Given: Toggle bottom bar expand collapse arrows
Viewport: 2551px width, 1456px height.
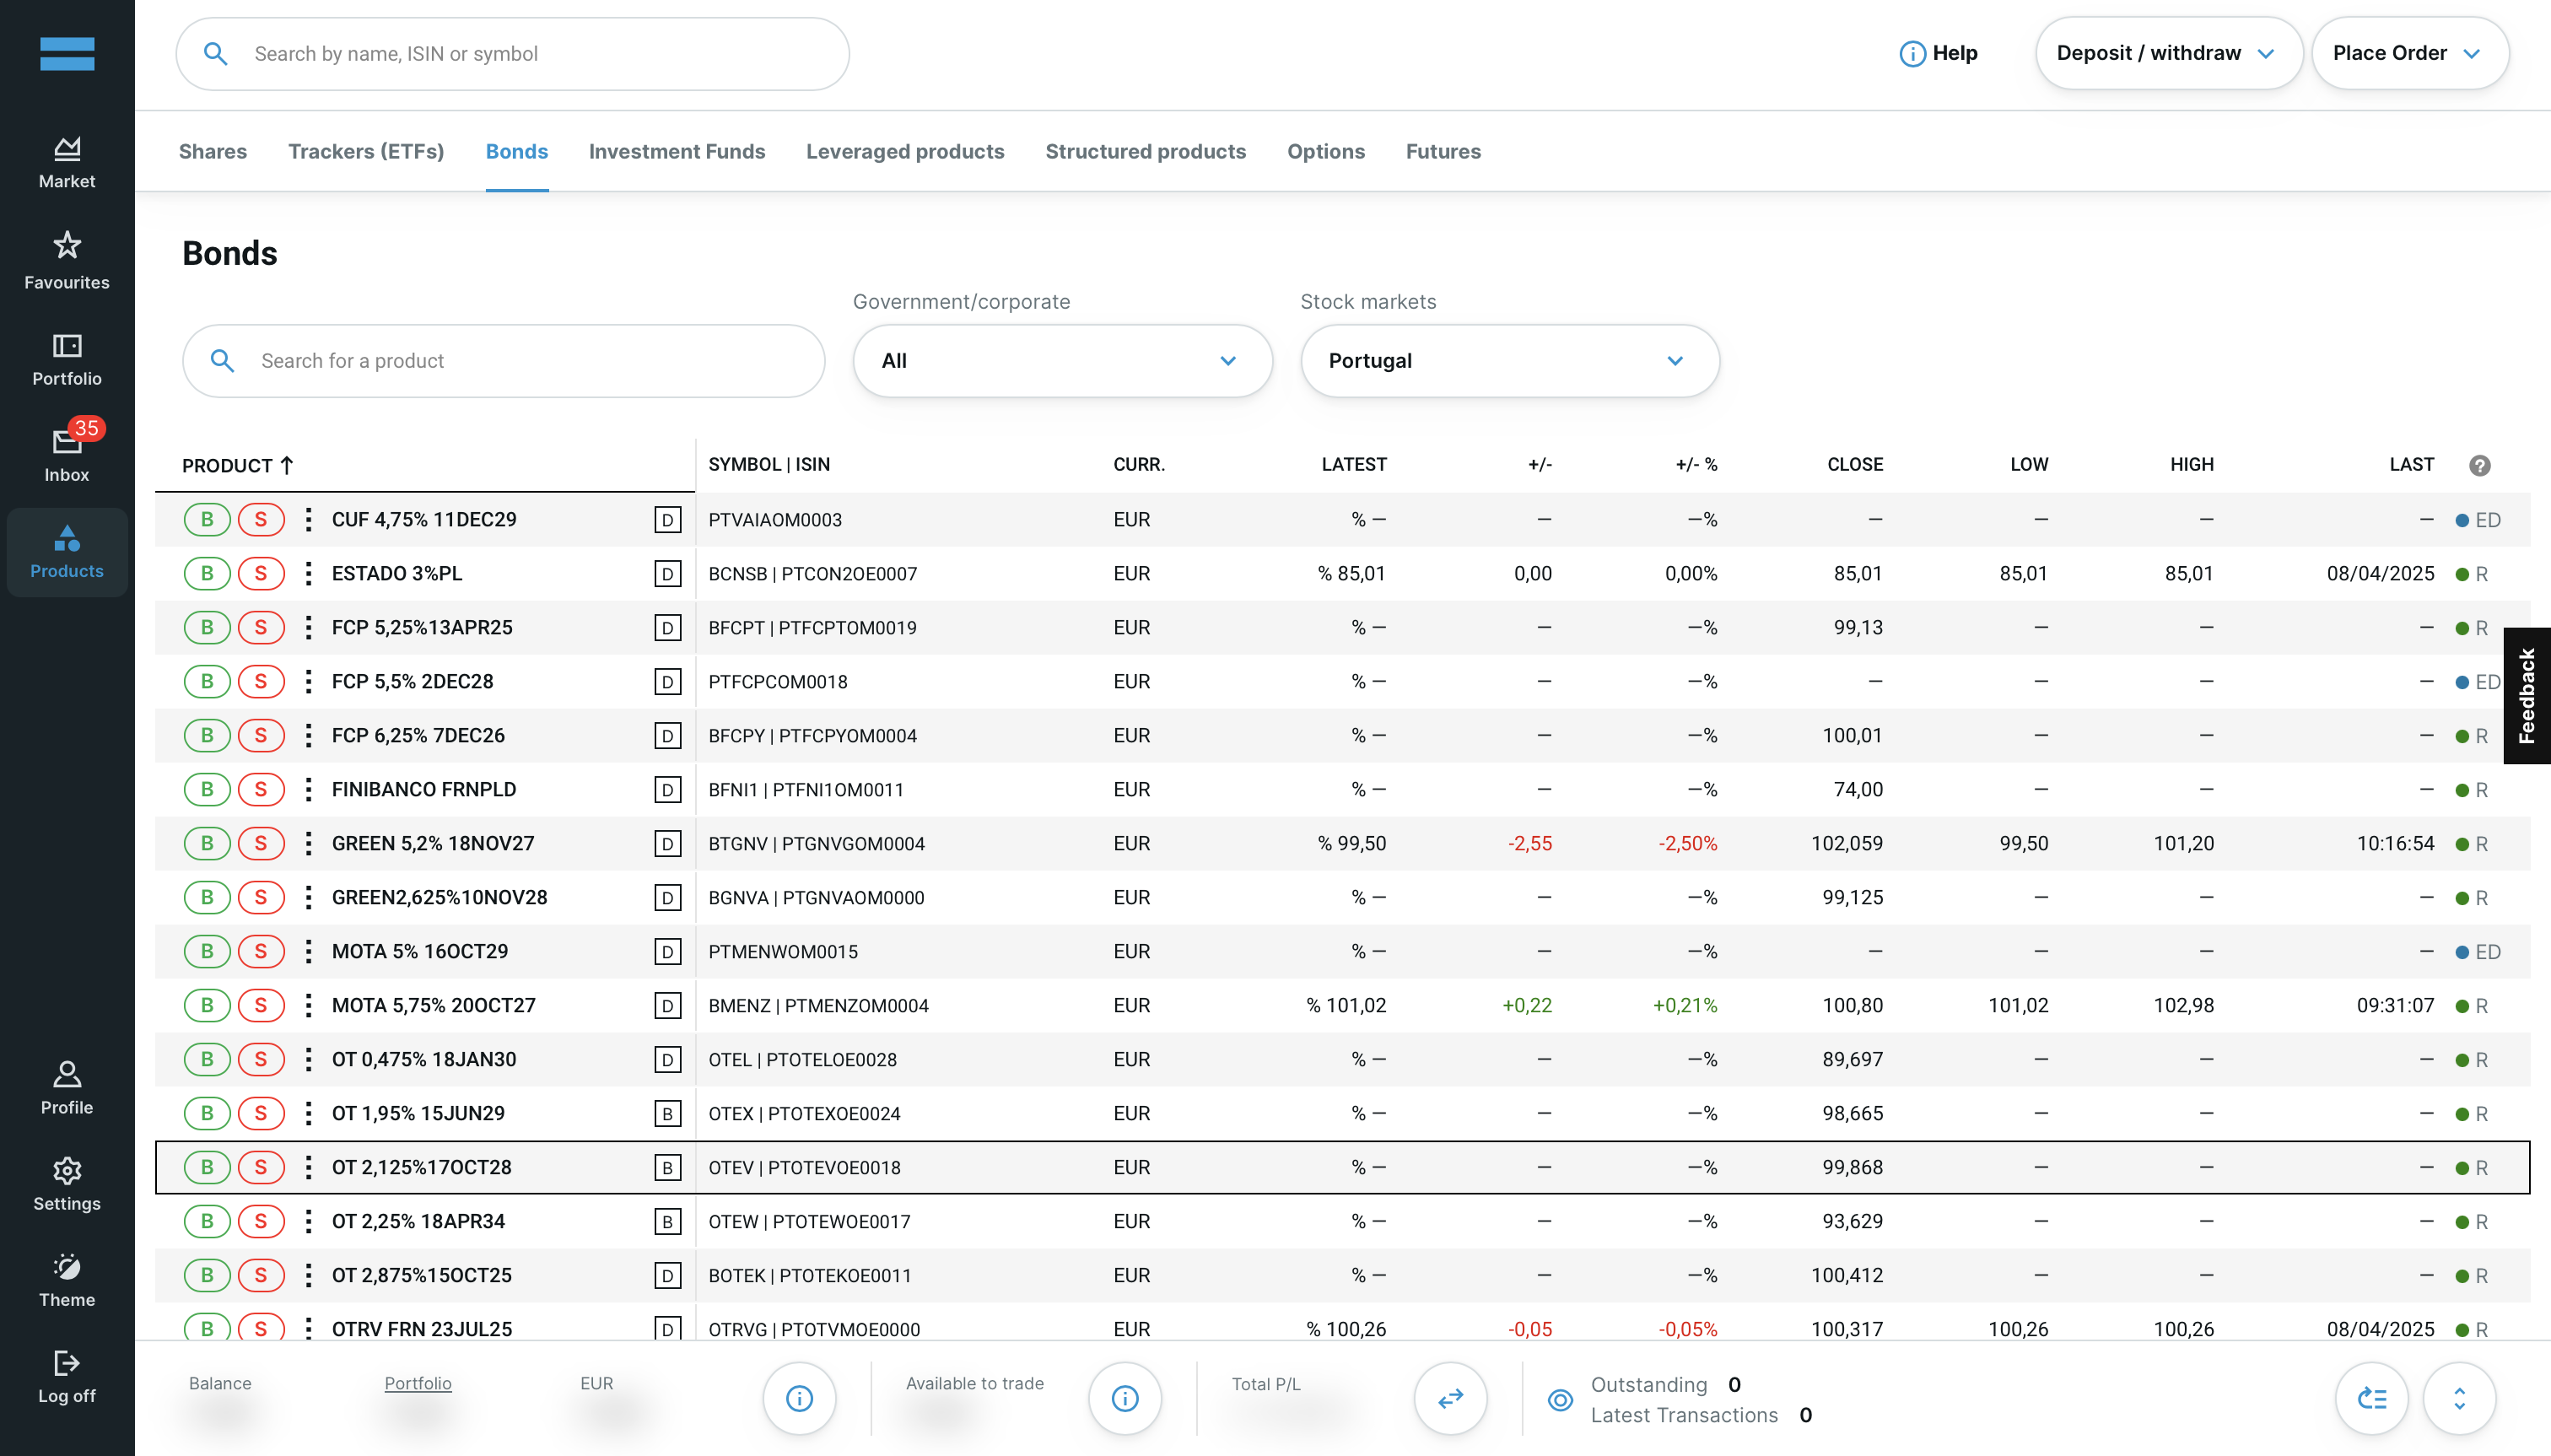Looking at the screenshot, I should coord(2459,1398).
